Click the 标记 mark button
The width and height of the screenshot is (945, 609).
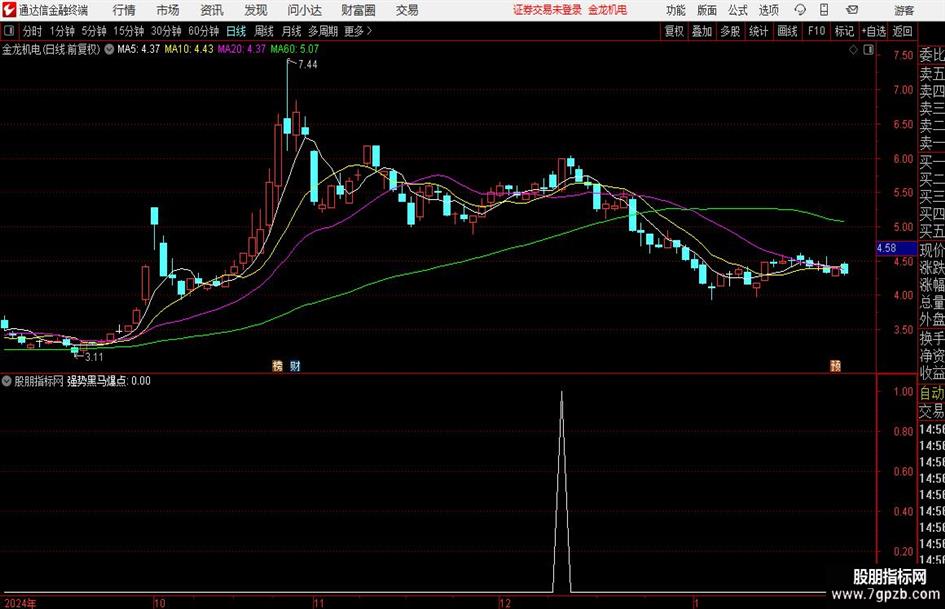[x=844, y=31]
